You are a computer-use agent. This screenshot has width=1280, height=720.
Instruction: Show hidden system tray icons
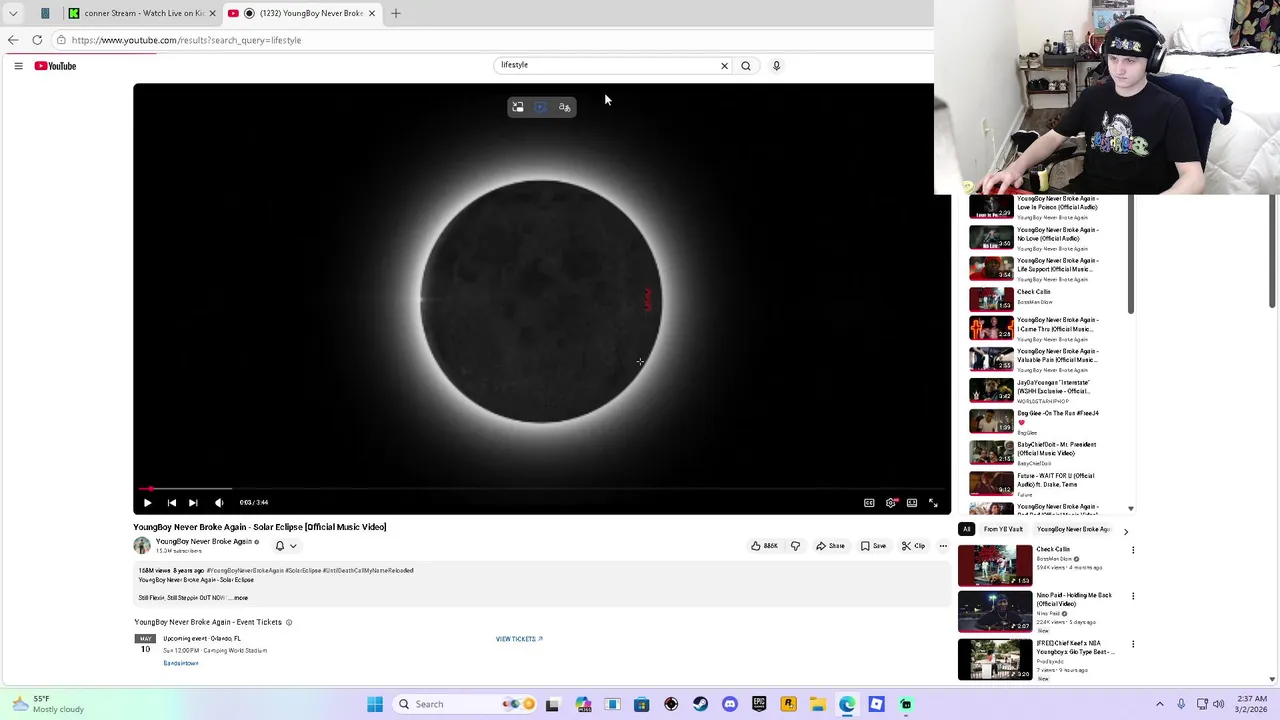tap(1160, 704)
